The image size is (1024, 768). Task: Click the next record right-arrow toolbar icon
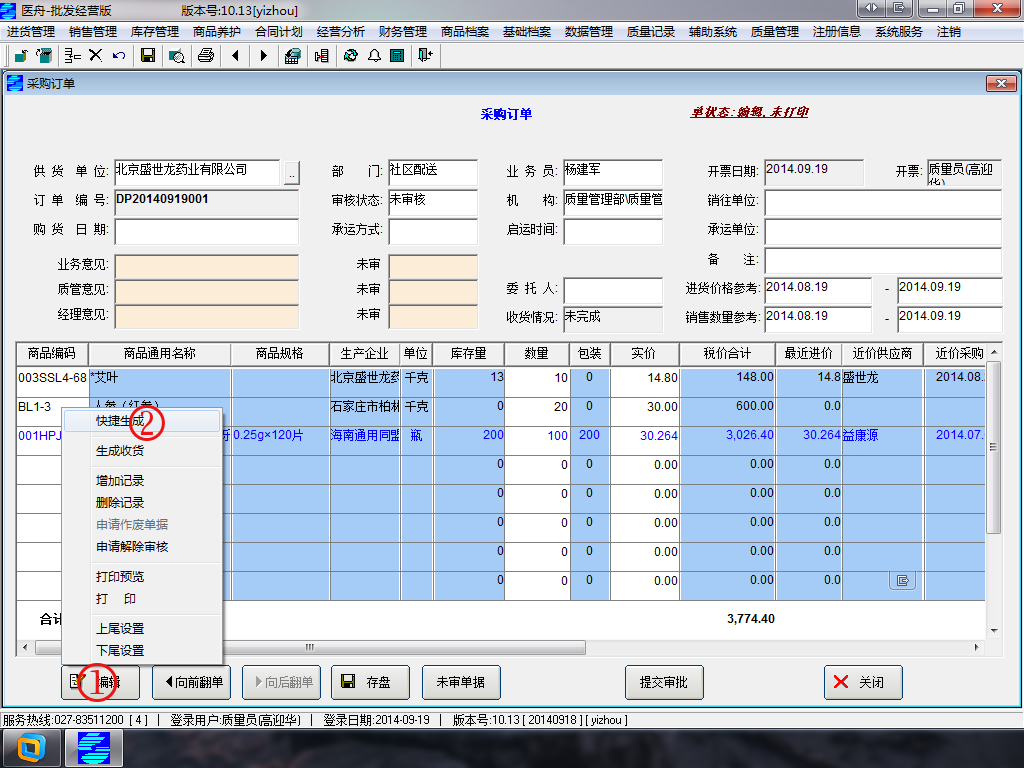[264, 56]
